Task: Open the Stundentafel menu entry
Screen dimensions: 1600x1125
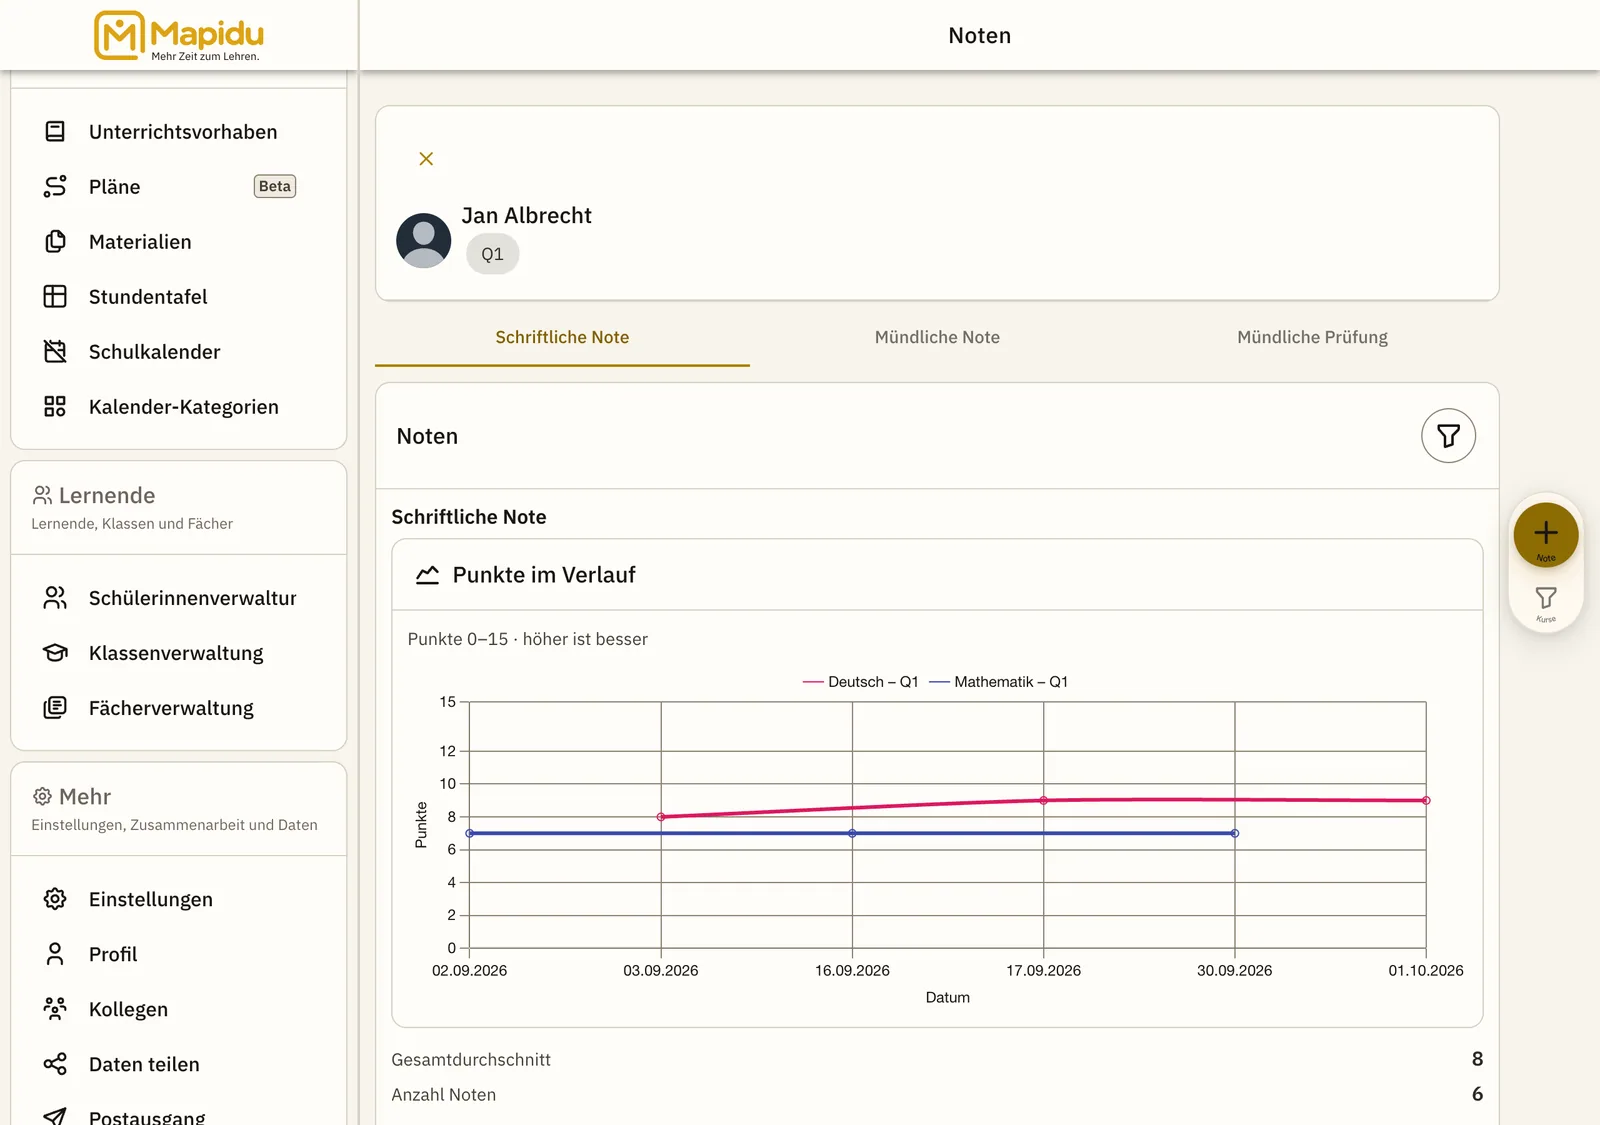Action: tap(178, 297)
